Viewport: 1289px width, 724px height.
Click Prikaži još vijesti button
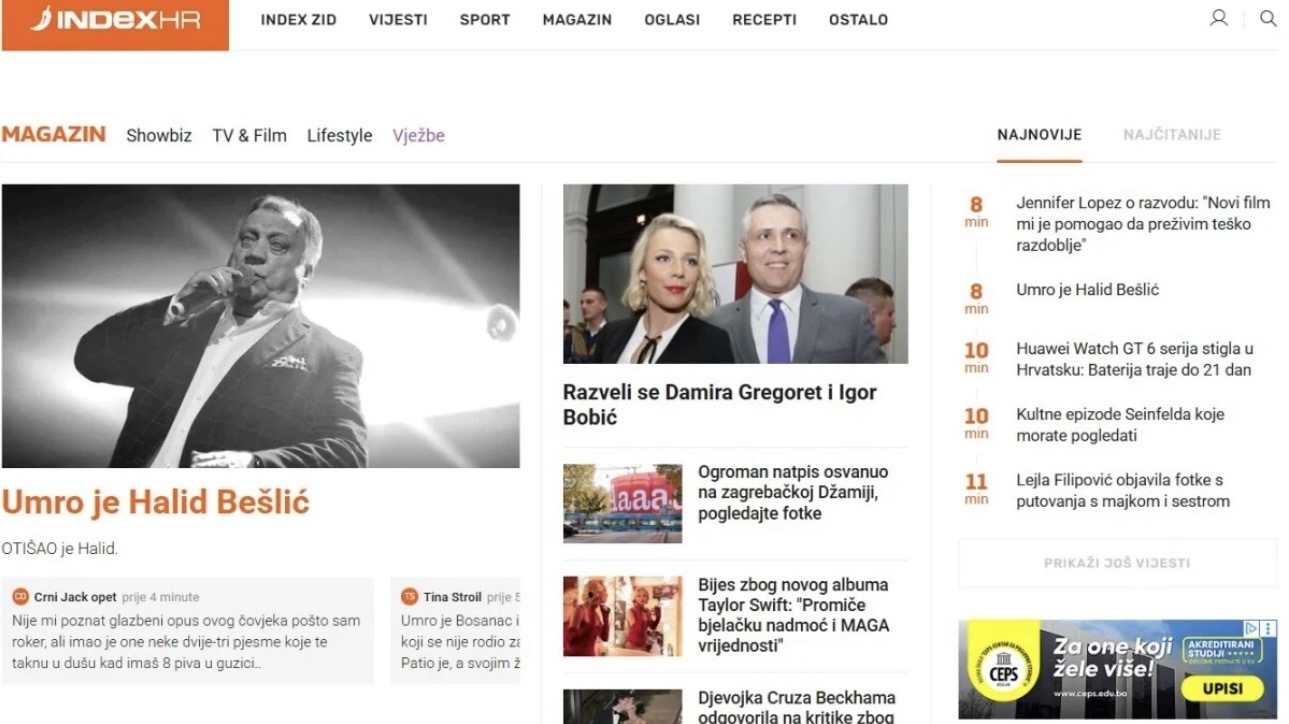(1117, 563)
